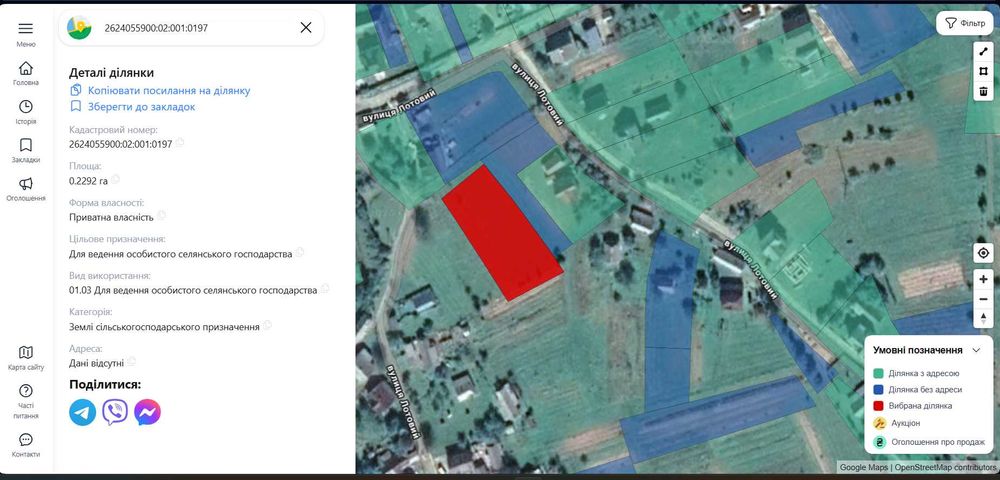Screen dimensions: 1000x480
Task: Copy the Категорія value icon
Action: point(267,325)
